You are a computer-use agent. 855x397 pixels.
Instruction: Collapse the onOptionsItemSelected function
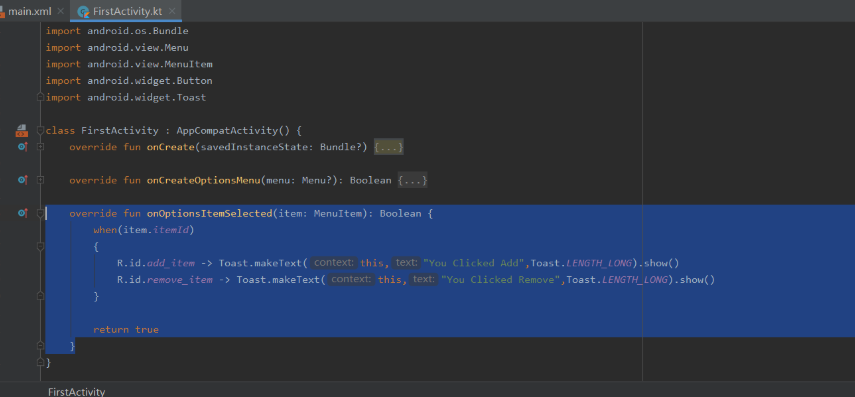tap(40, 214)
